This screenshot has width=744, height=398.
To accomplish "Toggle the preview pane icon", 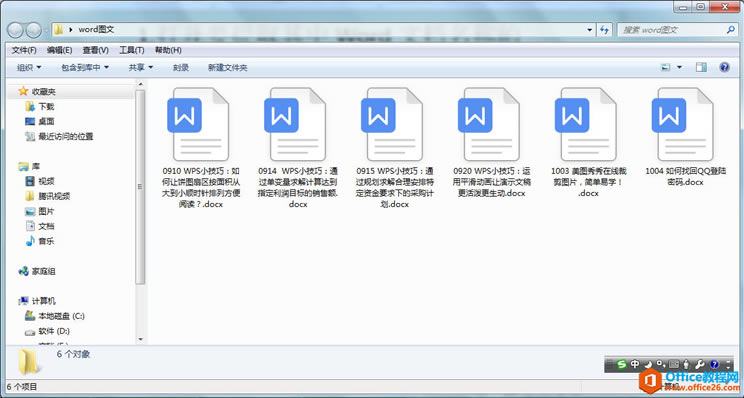I will [701, 67].
